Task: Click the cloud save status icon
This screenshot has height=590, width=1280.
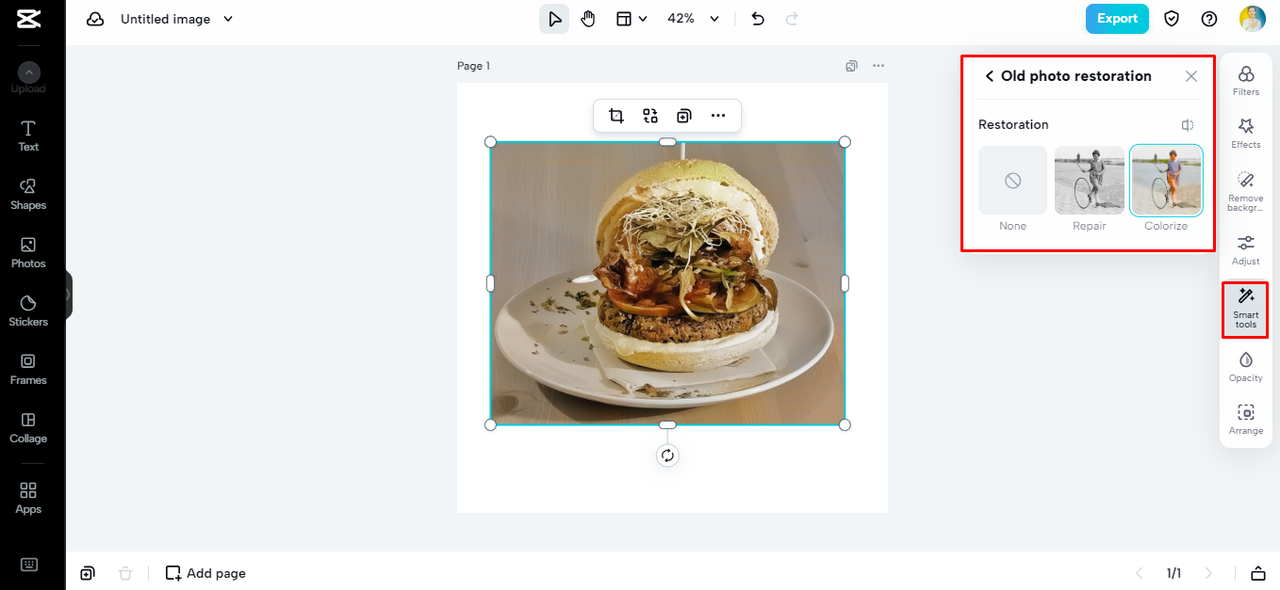Action: [95, 19]
